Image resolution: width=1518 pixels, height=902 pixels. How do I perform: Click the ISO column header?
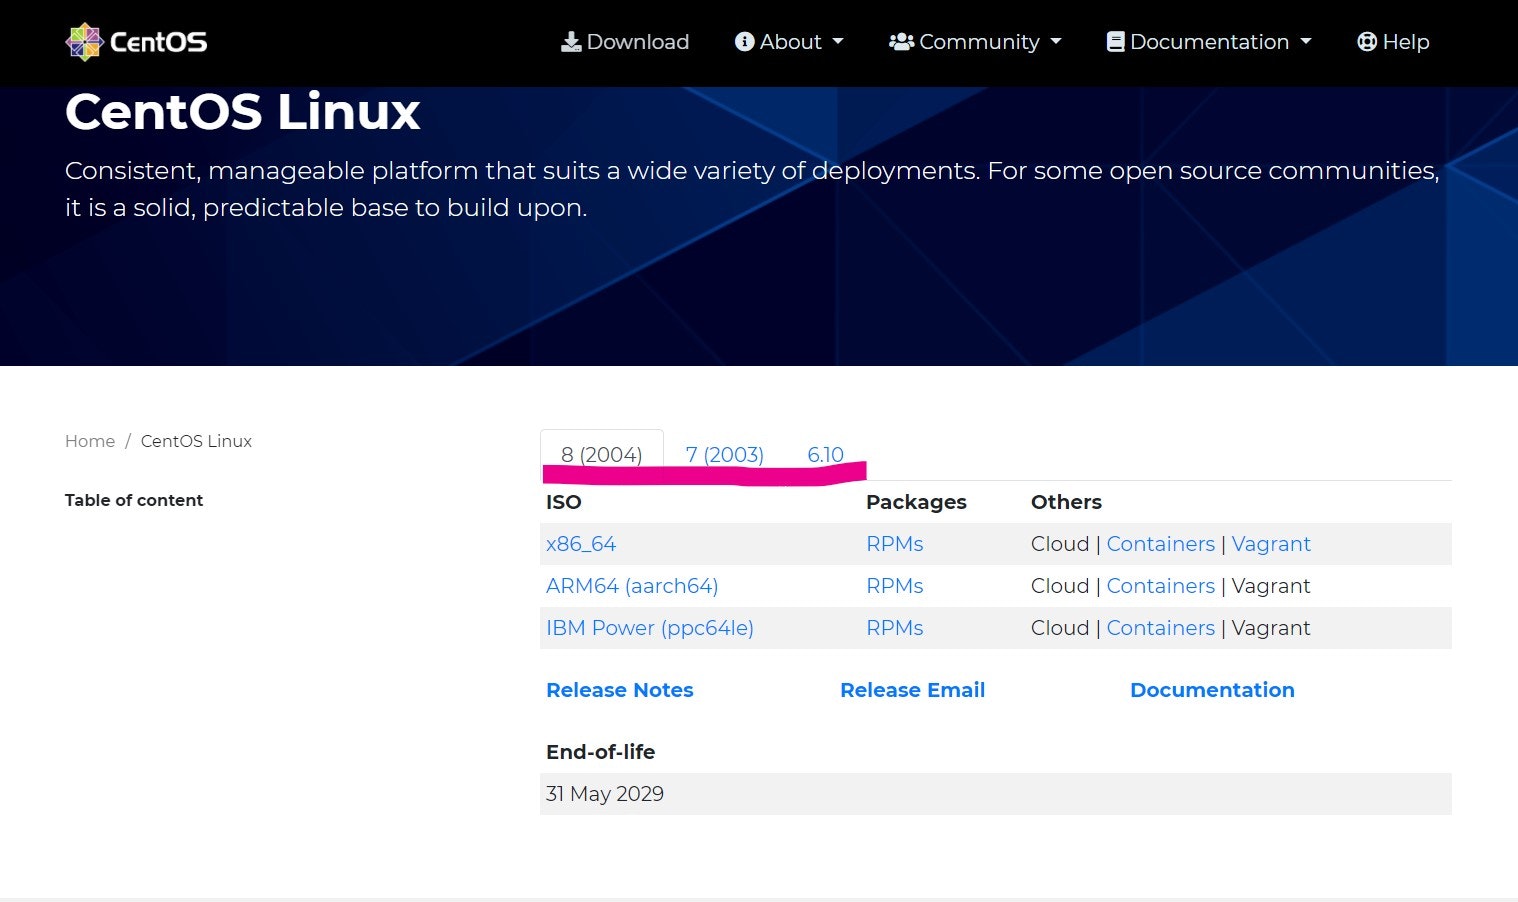(564, 502)
